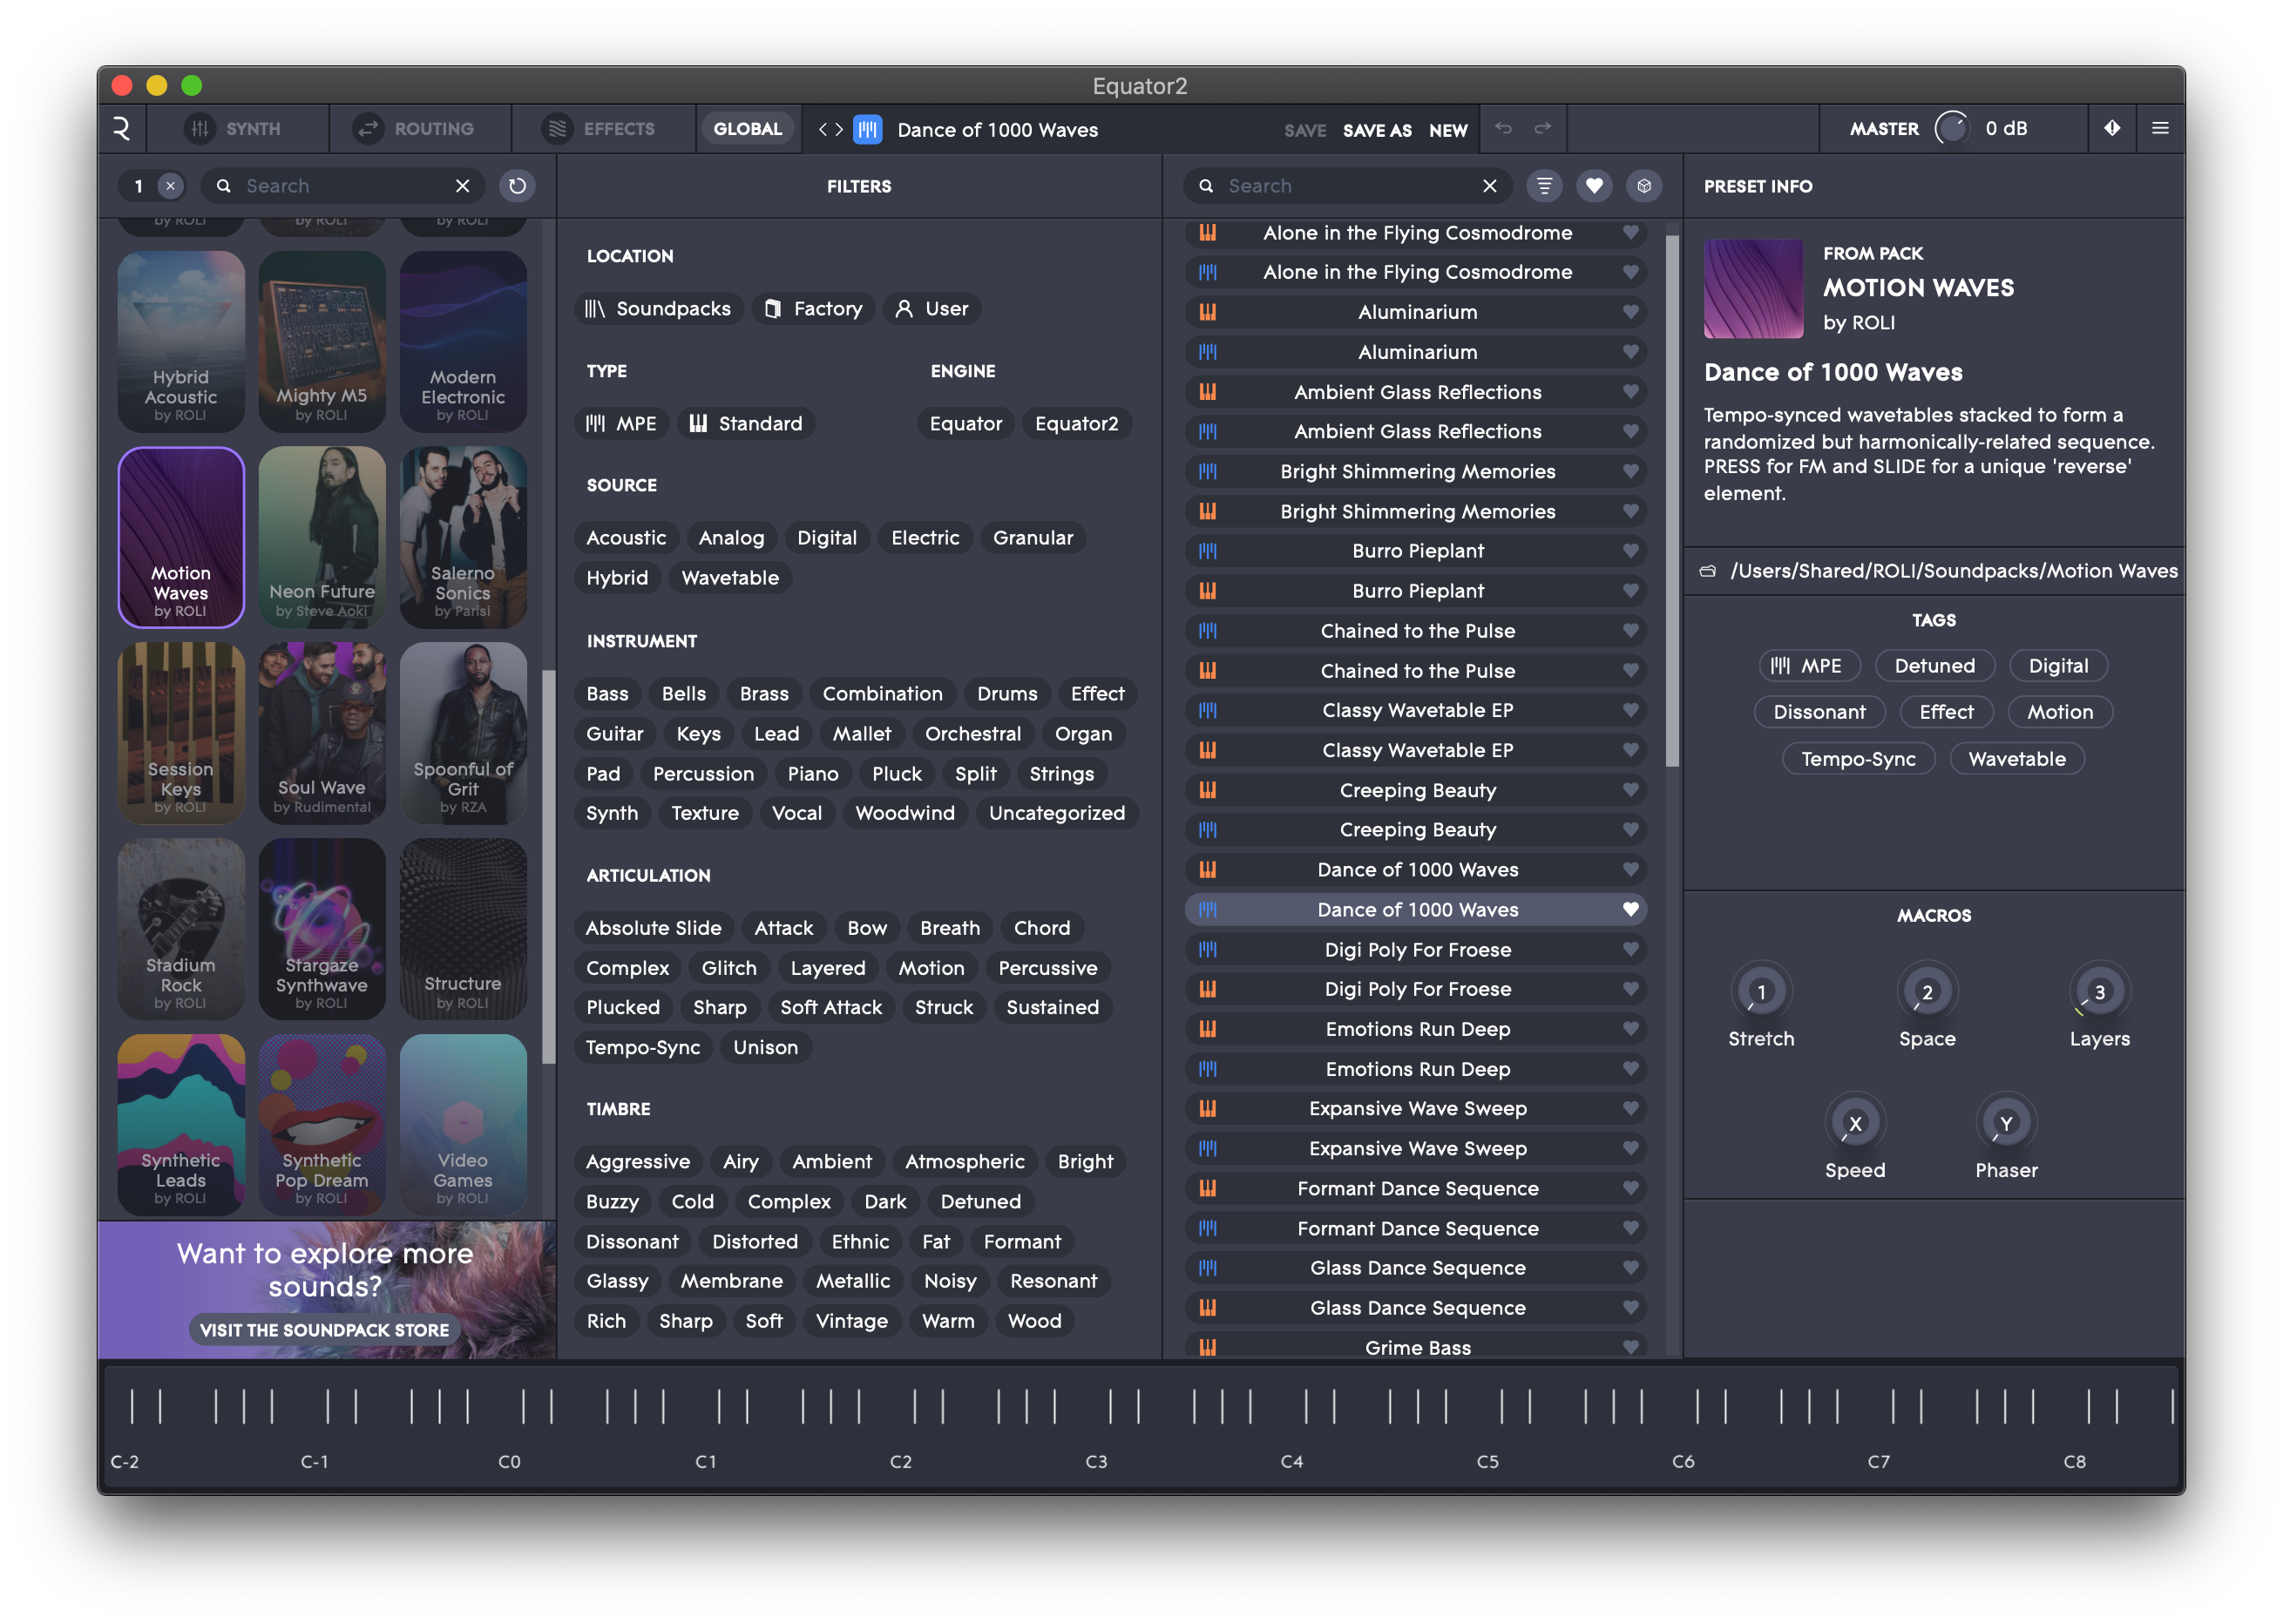Screen dimensions: 2283x1624
Task: Enable the Glassy timbre filter
Action: (617, 1281)
